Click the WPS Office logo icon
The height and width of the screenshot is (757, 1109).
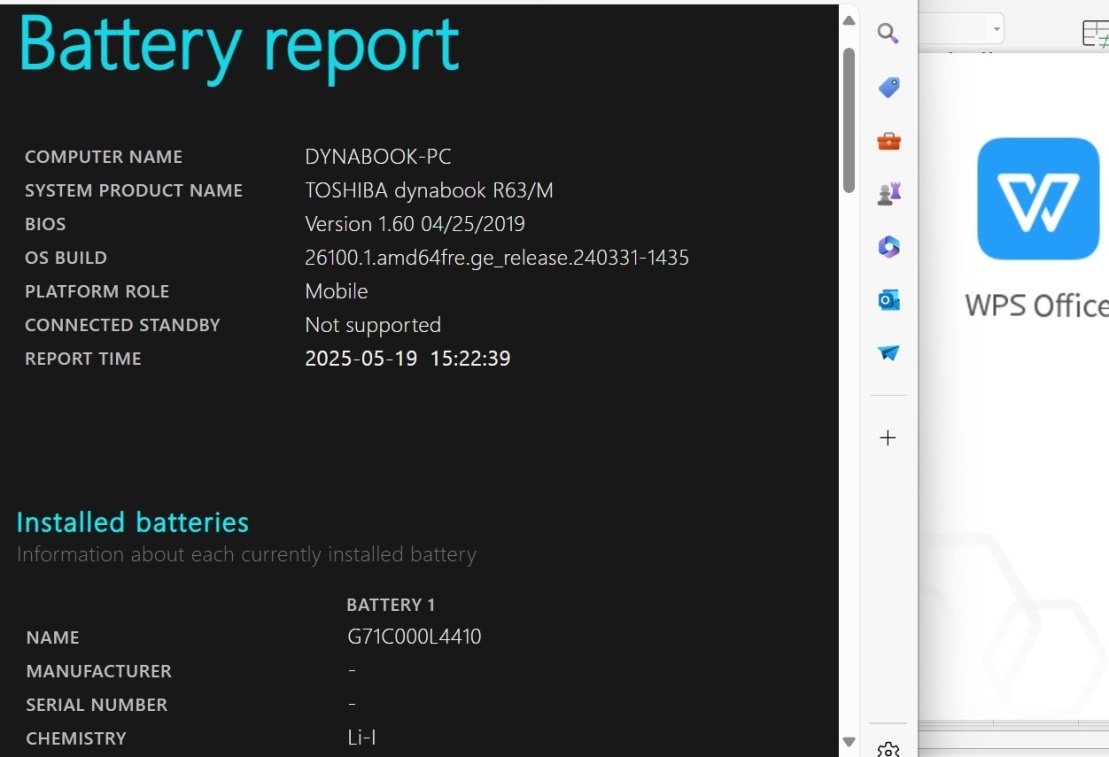[x=1038, y=199]
